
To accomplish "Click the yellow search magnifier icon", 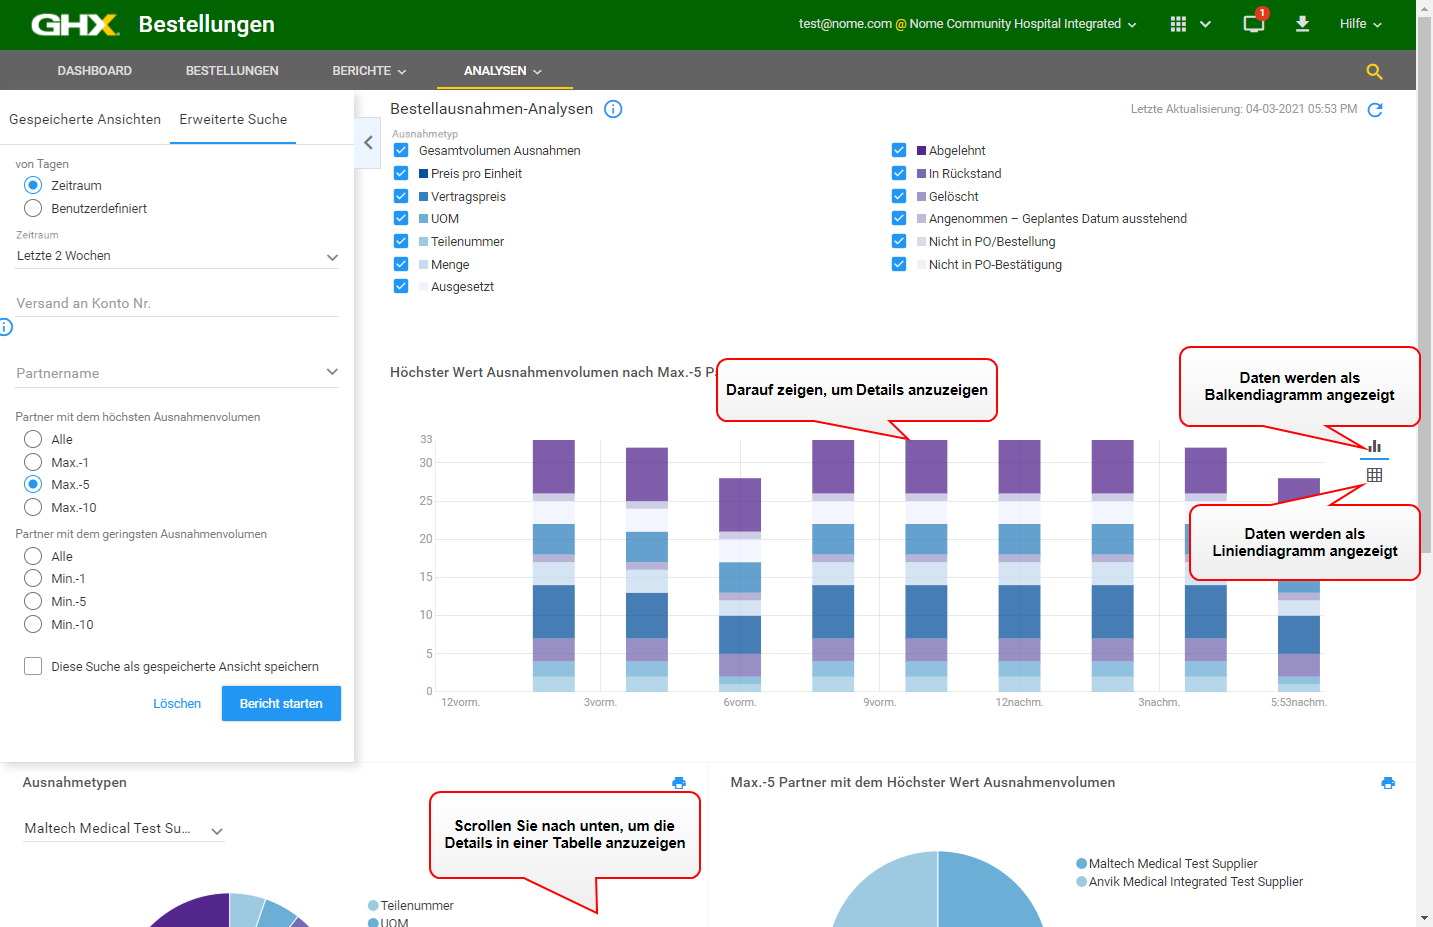I will point(1374,71).
